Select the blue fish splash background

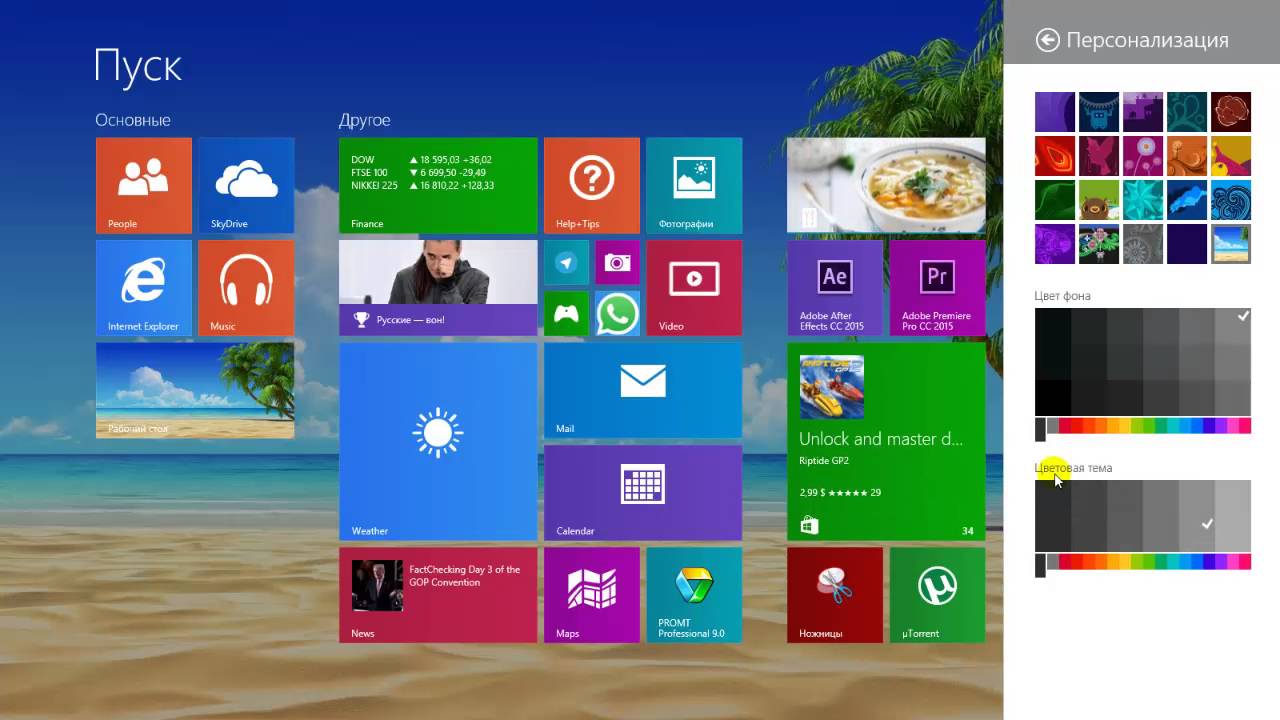(1187, 200)
